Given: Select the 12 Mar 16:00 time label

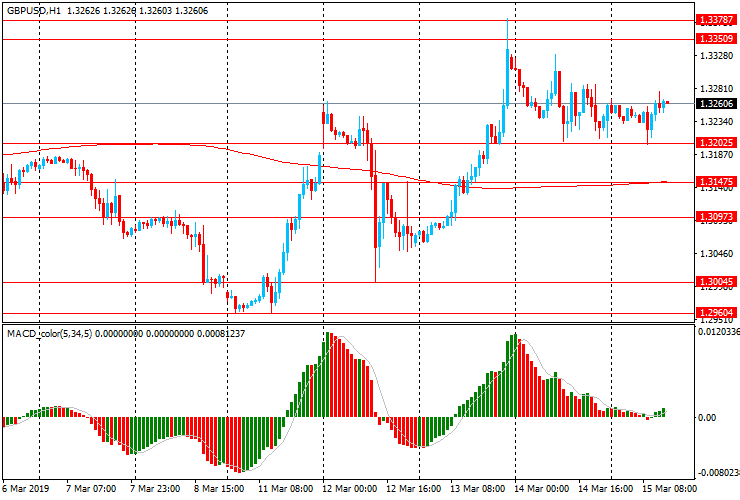Looking at the screenshot, I should click(413, 490).
